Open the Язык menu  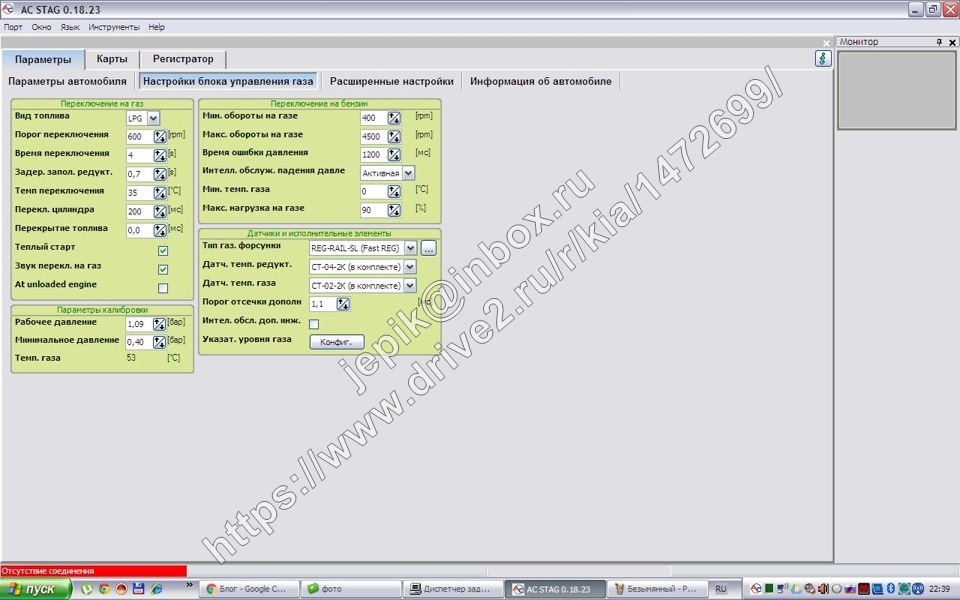pos(70,27)
